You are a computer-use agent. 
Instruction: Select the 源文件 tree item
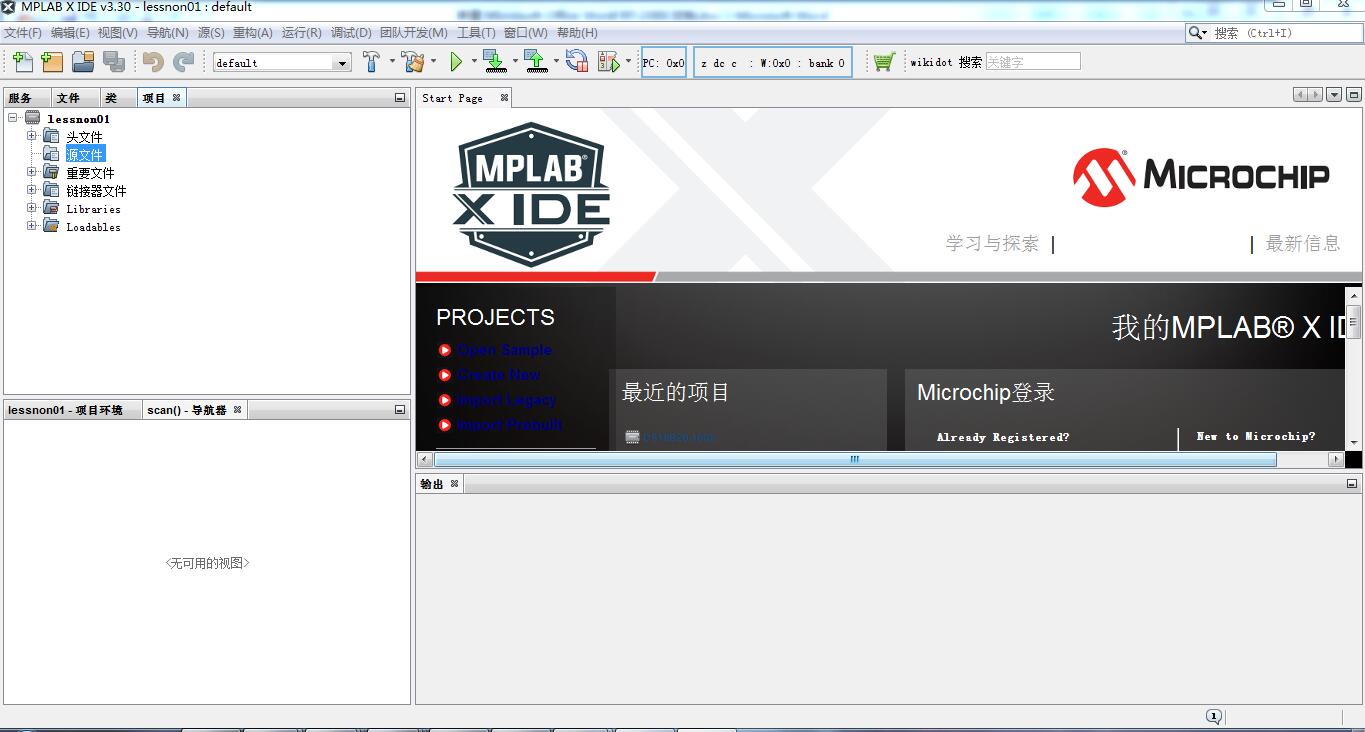[85, 154]
